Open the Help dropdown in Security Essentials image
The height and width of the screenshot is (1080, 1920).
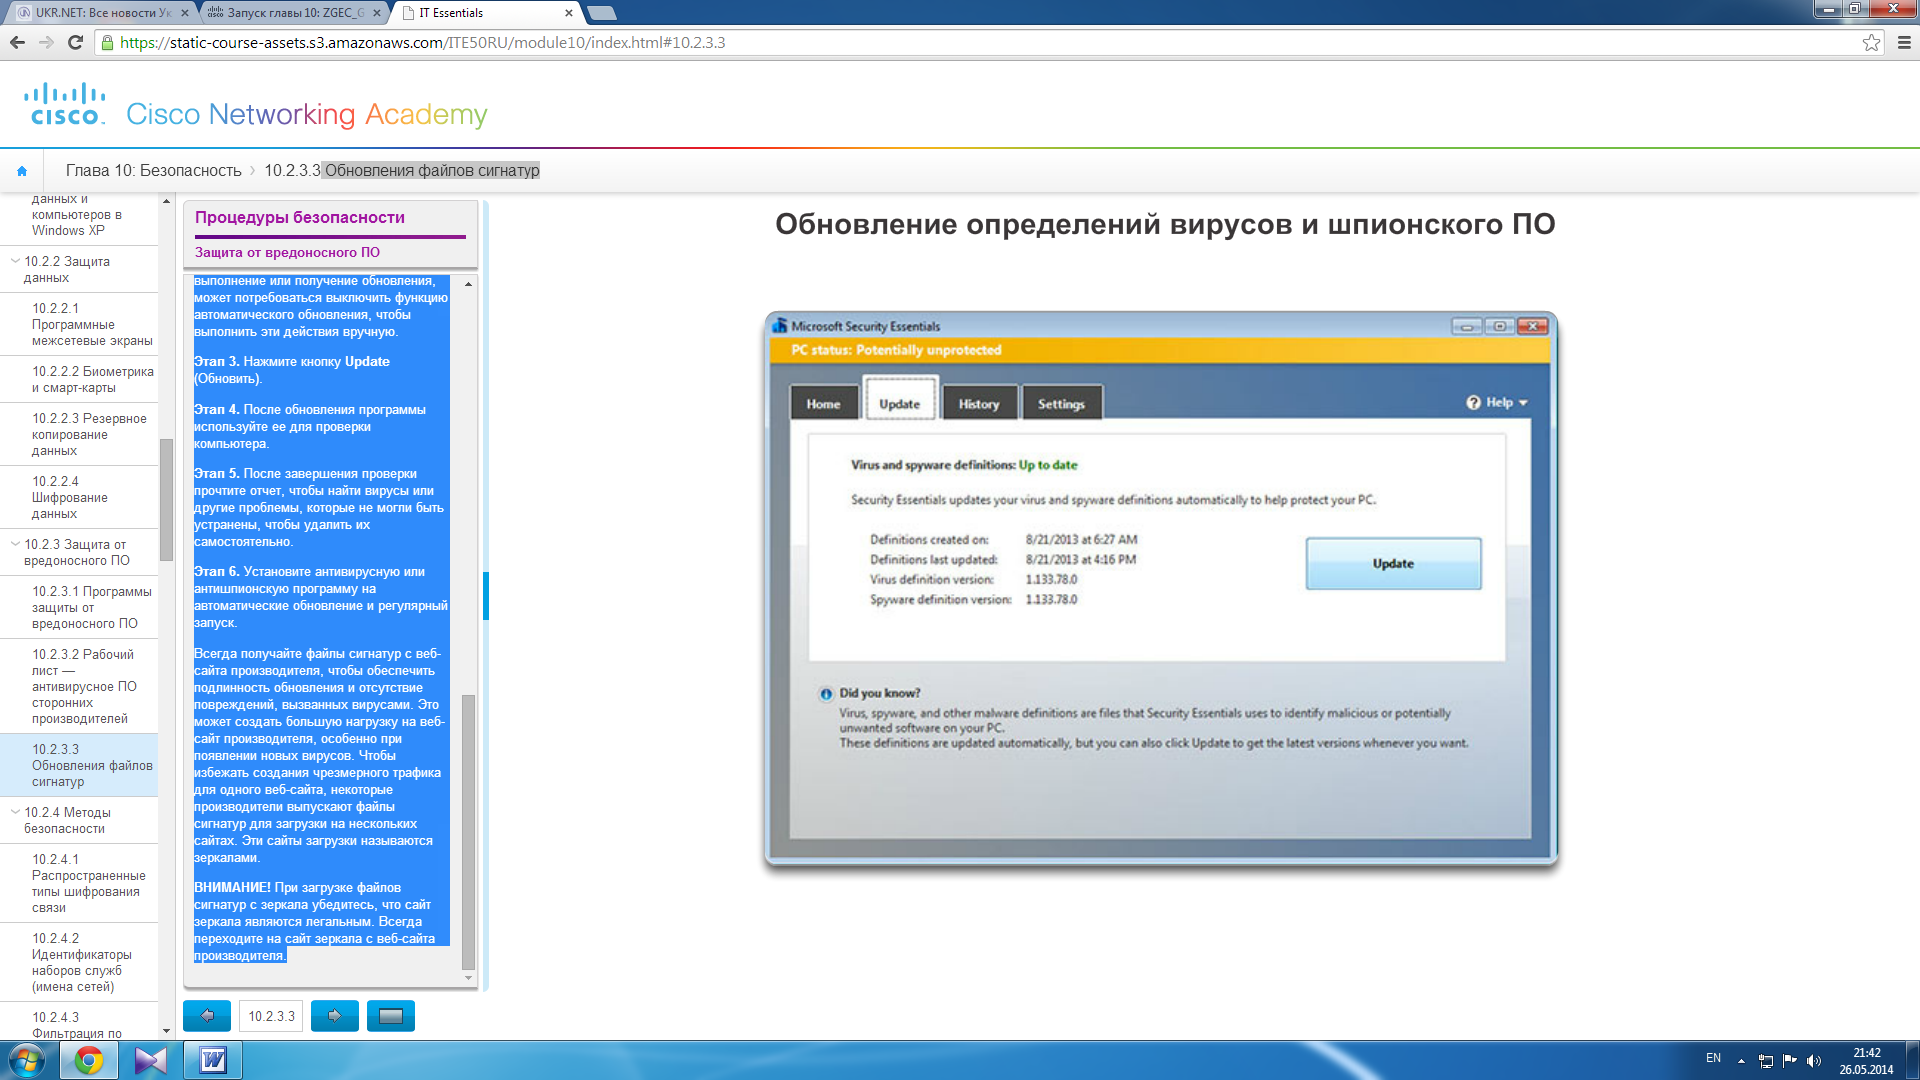[1498, 402]
